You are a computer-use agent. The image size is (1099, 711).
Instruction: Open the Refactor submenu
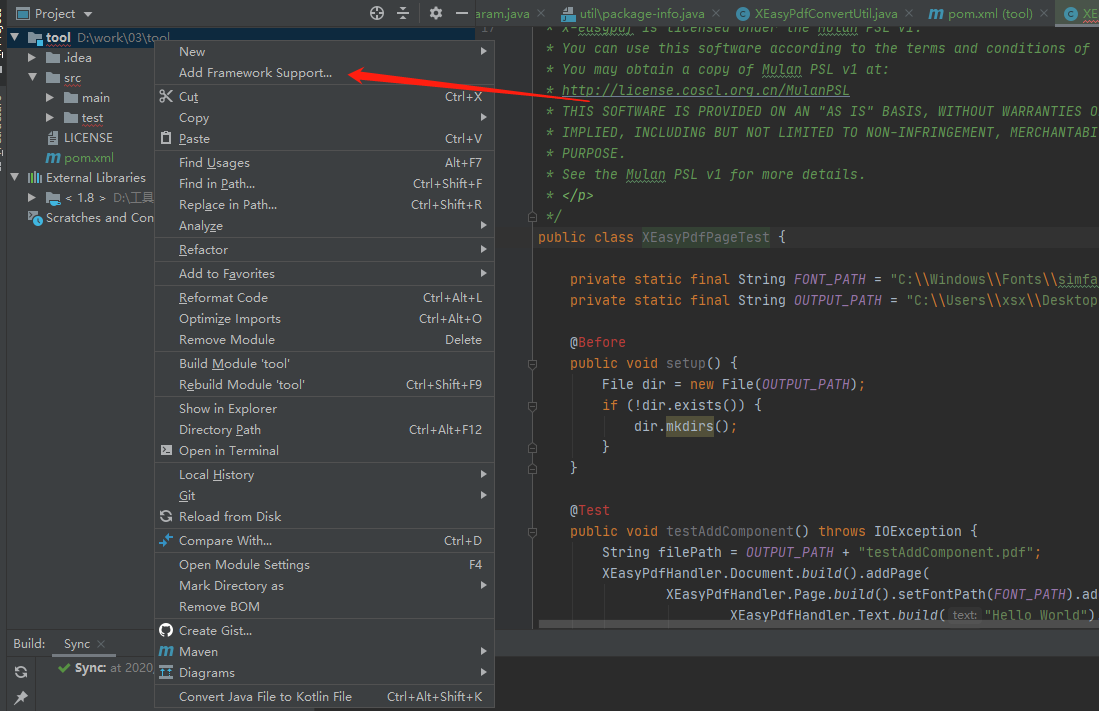[x=324, y=249]
